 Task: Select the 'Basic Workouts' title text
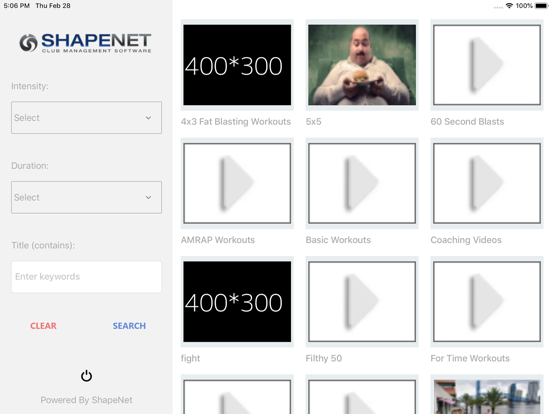point(338,240)
